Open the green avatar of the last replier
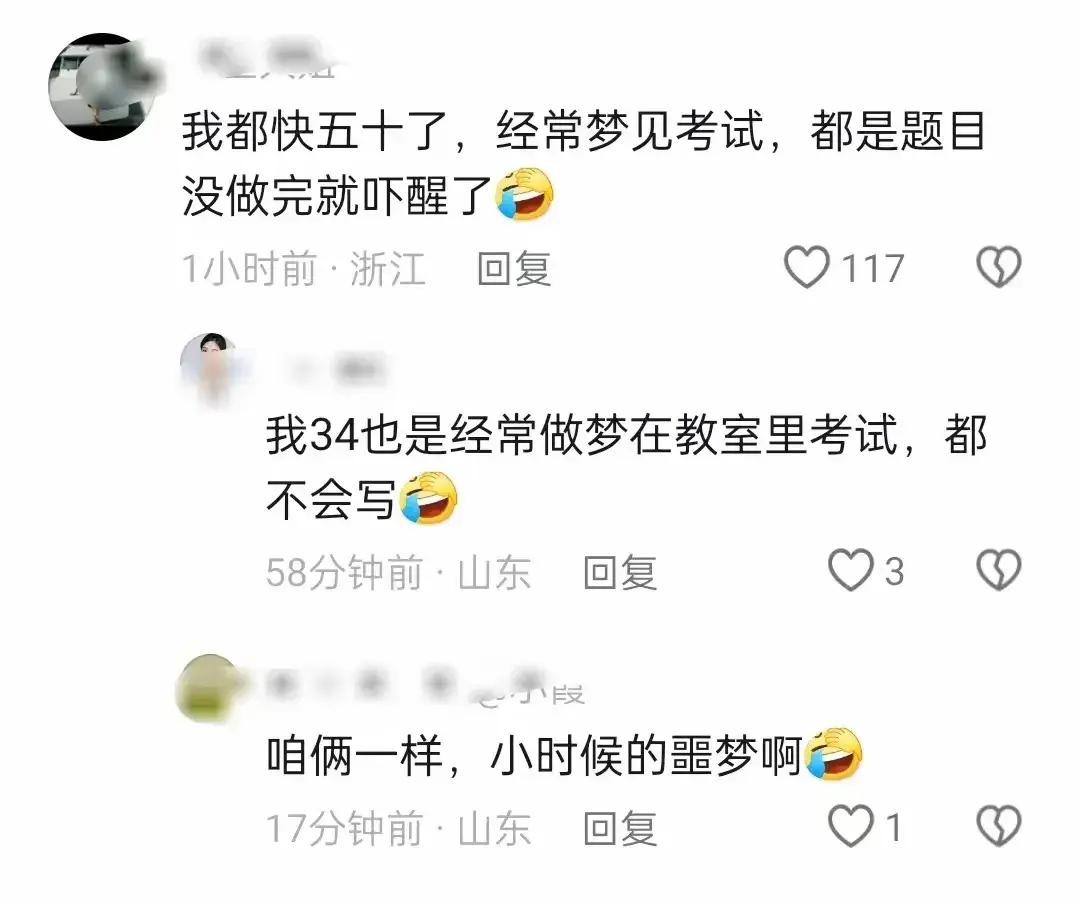1080x904 pixels. [210, 688]
